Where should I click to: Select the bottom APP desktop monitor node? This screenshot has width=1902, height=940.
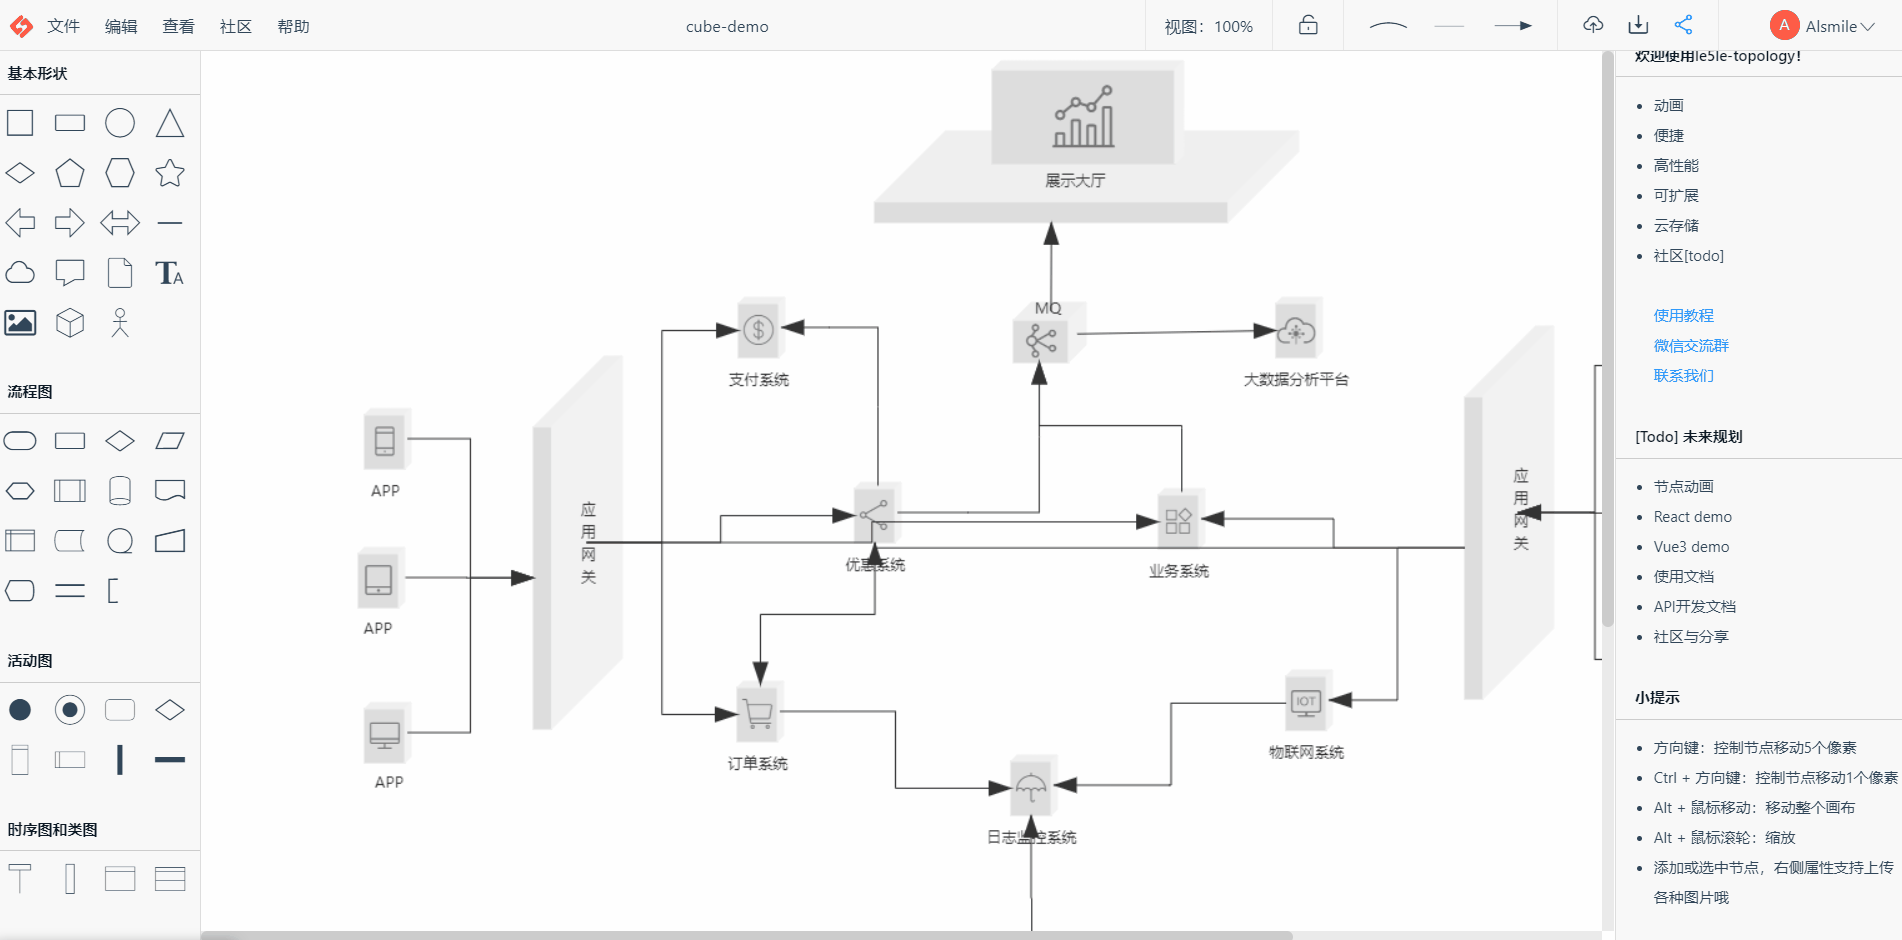click(385, 735)
